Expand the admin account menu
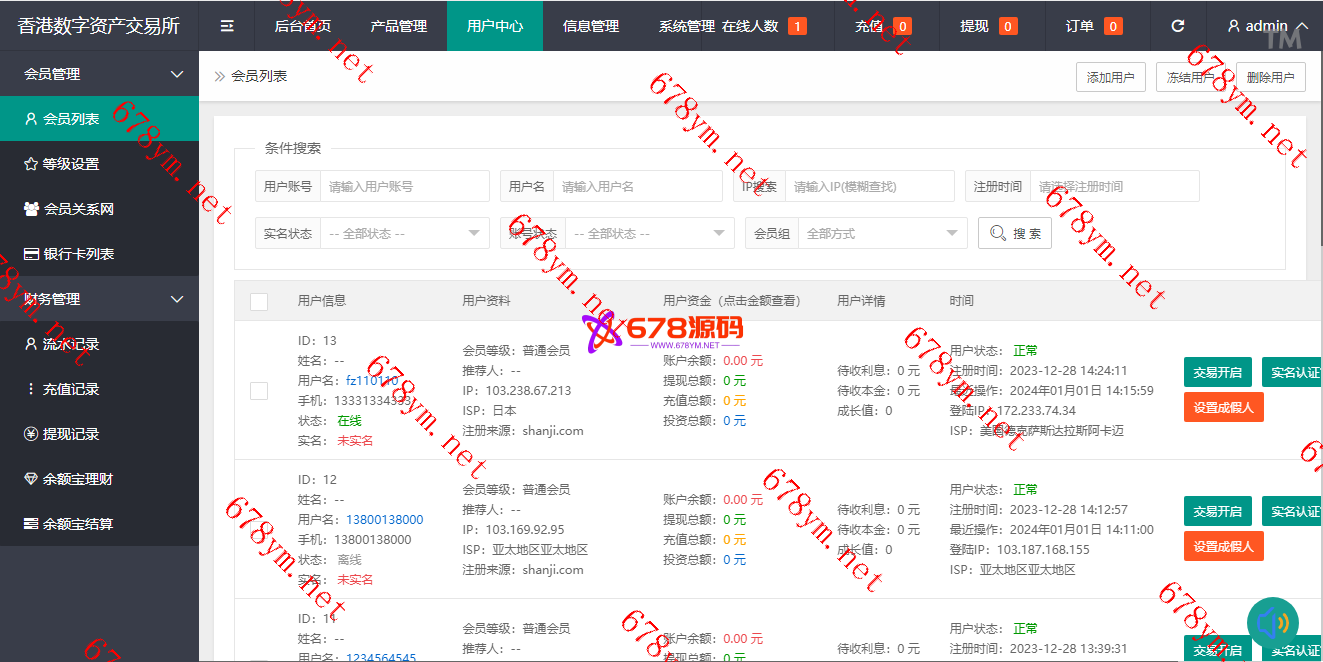Image resolution: width=1323 pixels, height=662 pixels. click(1267, 26)
